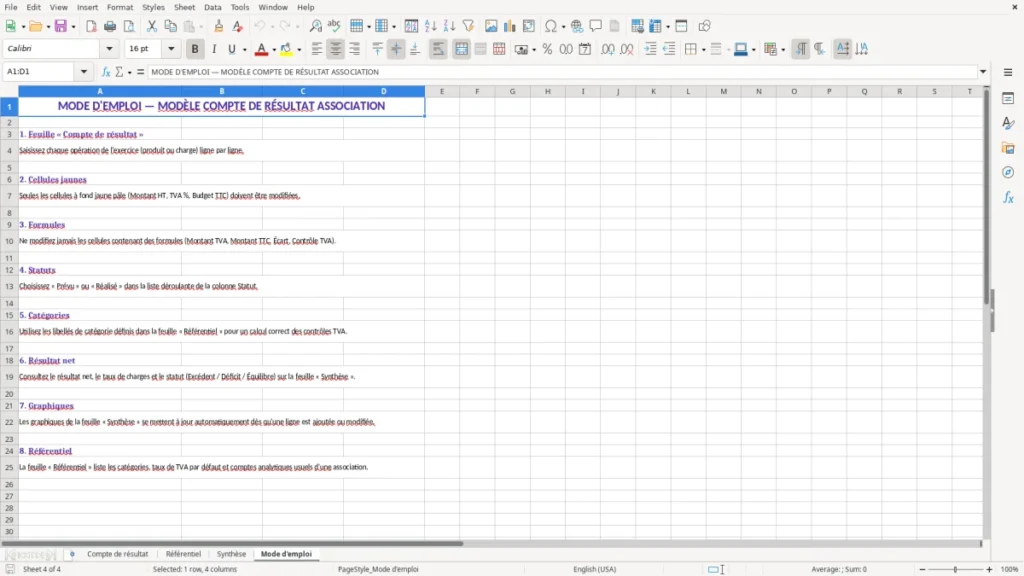This screenshot has width=1024, height=576.
Task: Open the Format menu
Action: point(120,7)
